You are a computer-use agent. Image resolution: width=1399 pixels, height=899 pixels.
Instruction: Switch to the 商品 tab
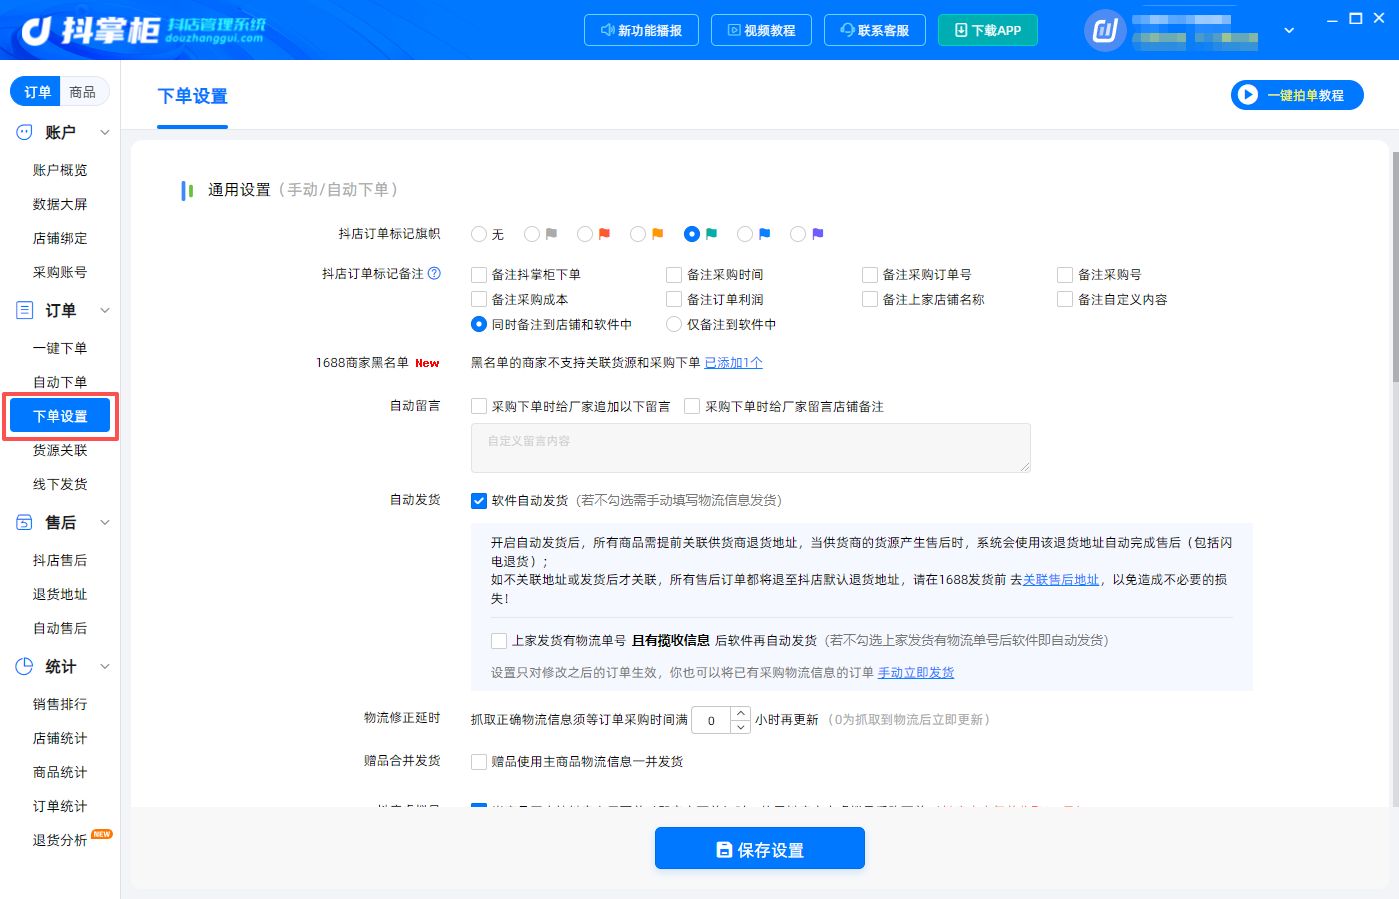point(83,92)
